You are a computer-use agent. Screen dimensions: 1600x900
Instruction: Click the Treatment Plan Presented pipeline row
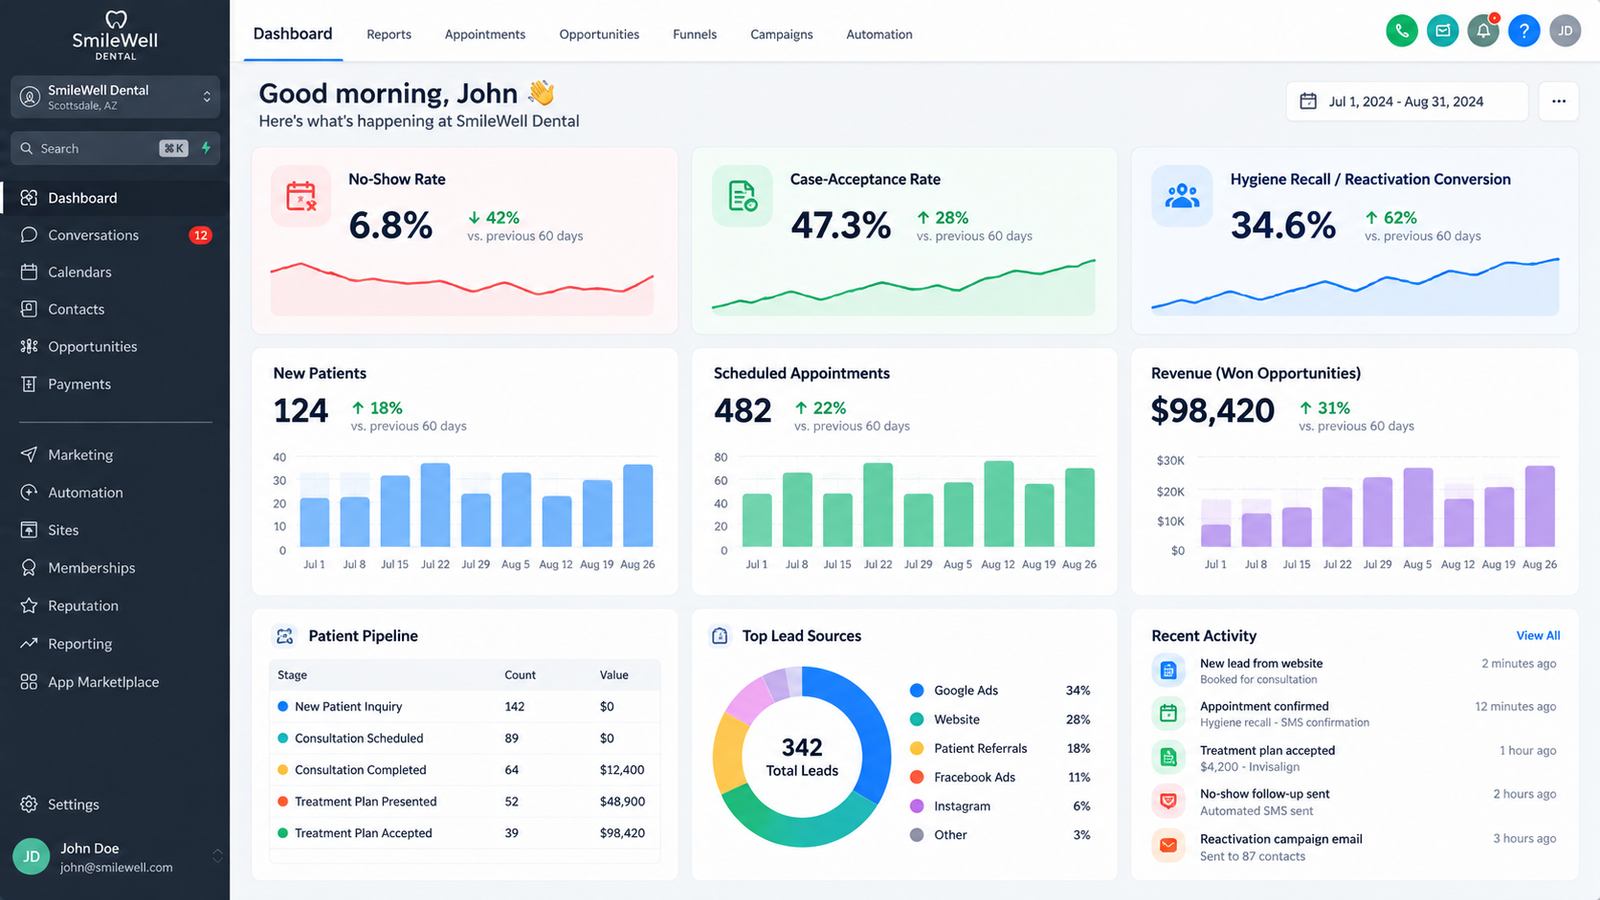tap(465, 801)
